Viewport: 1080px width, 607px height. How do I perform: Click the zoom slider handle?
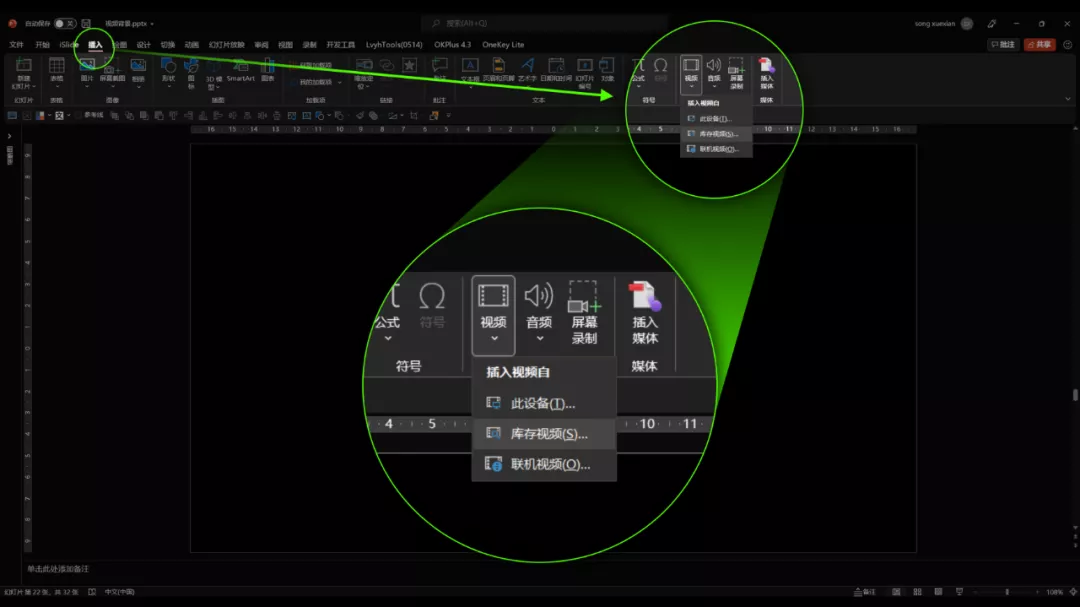pyautogui.click(x=1007, y=592)
